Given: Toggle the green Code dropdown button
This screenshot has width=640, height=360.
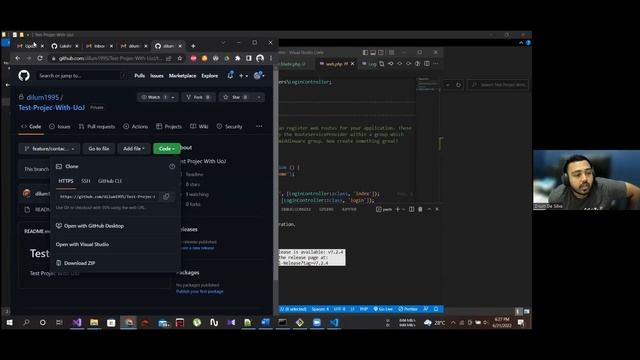Looking at the screenshot, I should pyautogui.click(x=167, y=149).
